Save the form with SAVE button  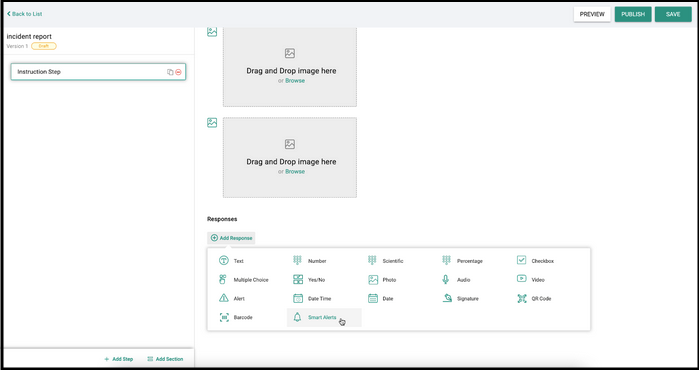click(673, 14)
